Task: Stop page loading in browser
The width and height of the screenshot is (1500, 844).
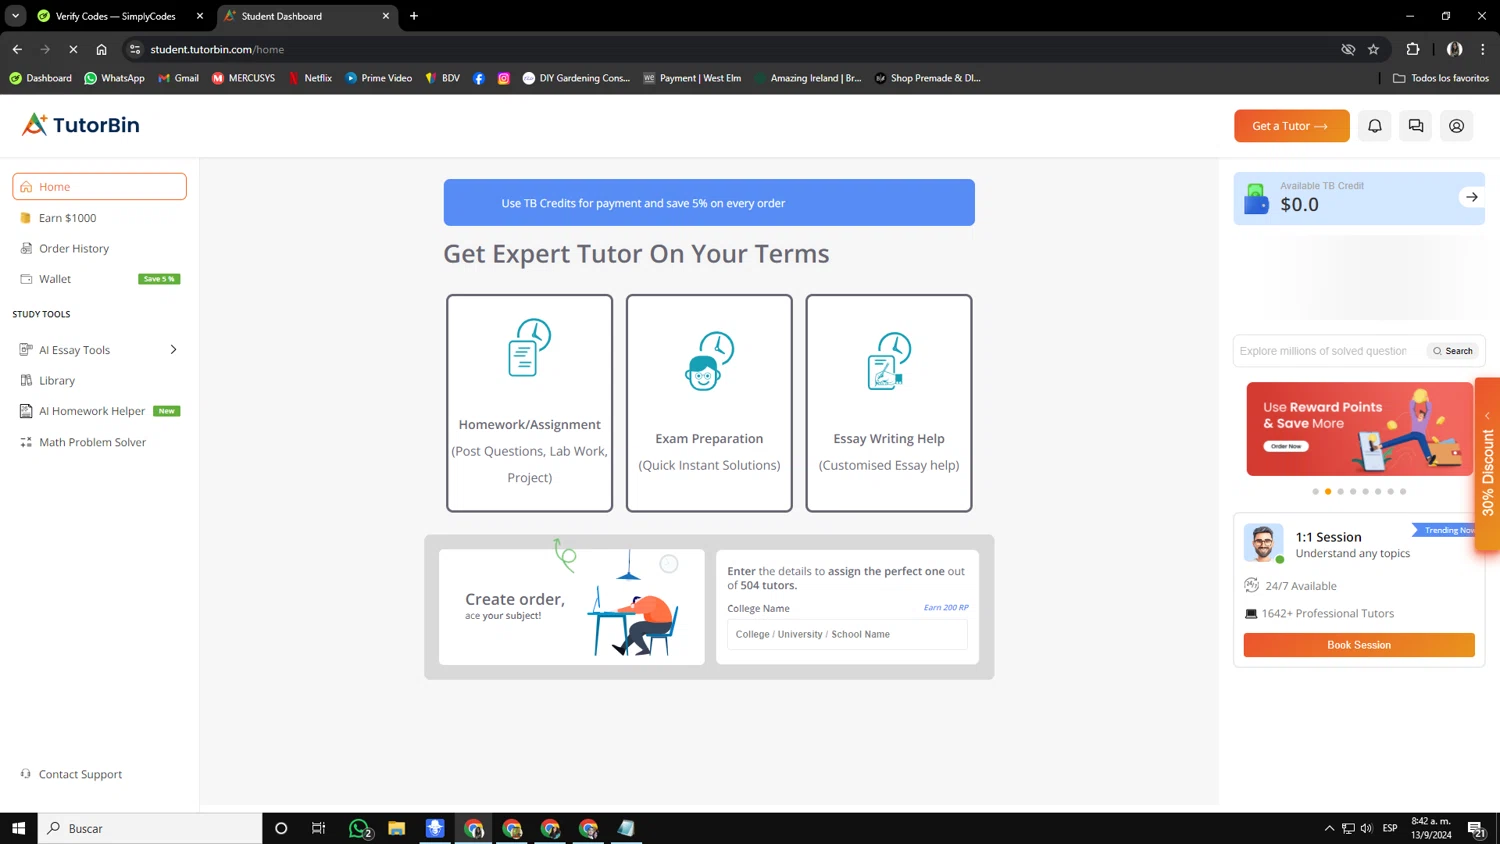Action: (73, 49)
